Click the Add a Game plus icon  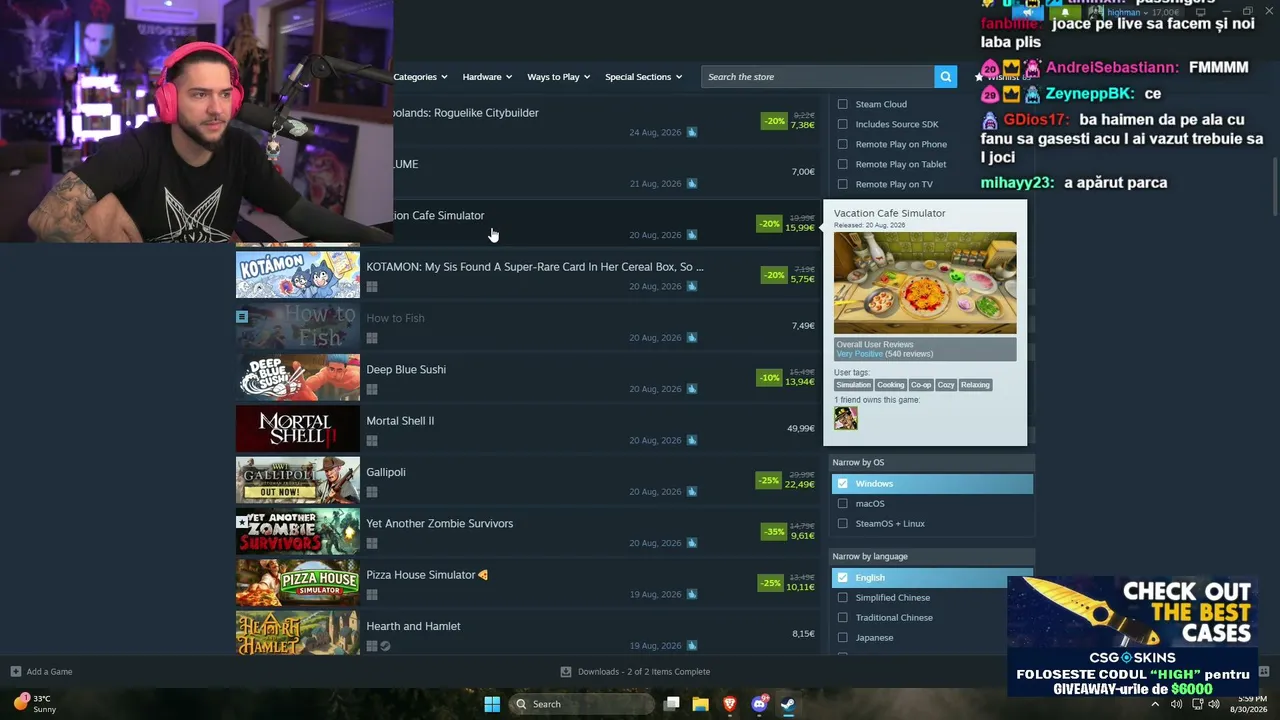point(15,672)
